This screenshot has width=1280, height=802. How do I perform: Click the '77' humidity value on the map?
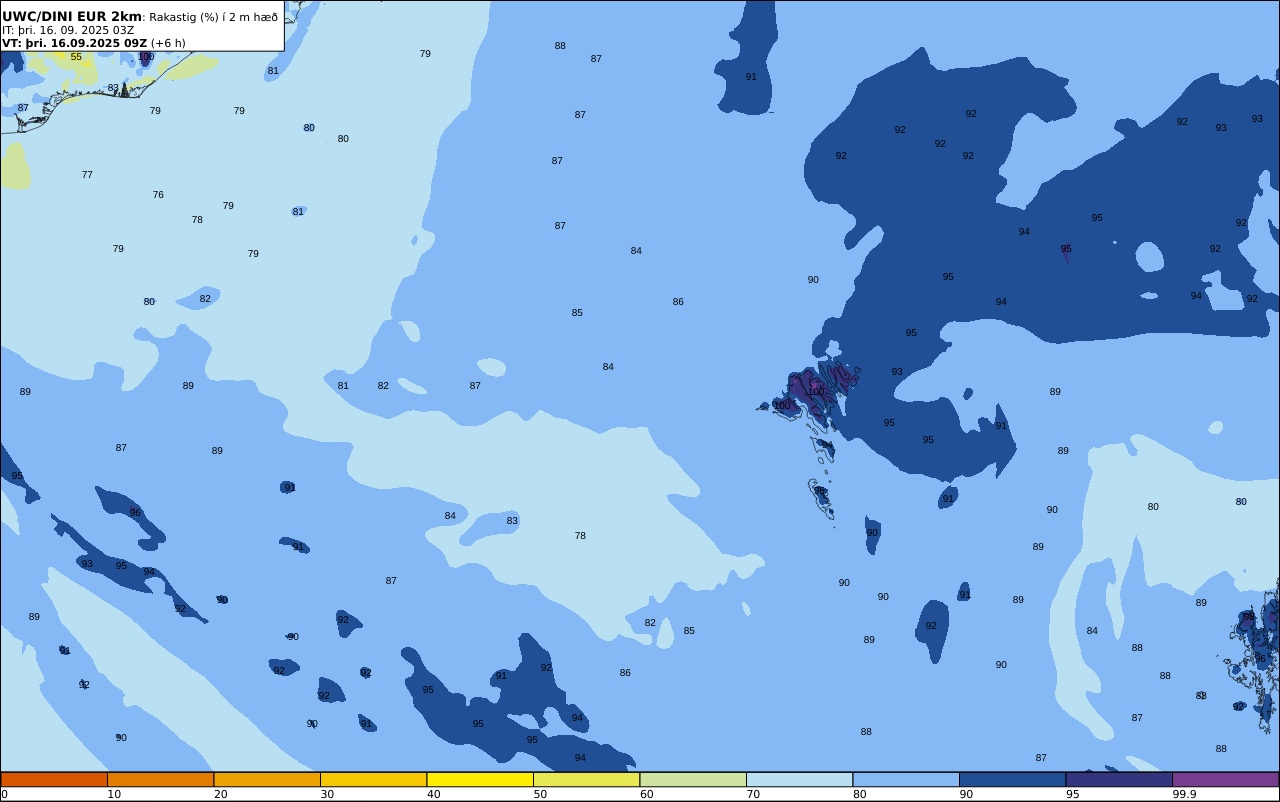tap(87, 175)
